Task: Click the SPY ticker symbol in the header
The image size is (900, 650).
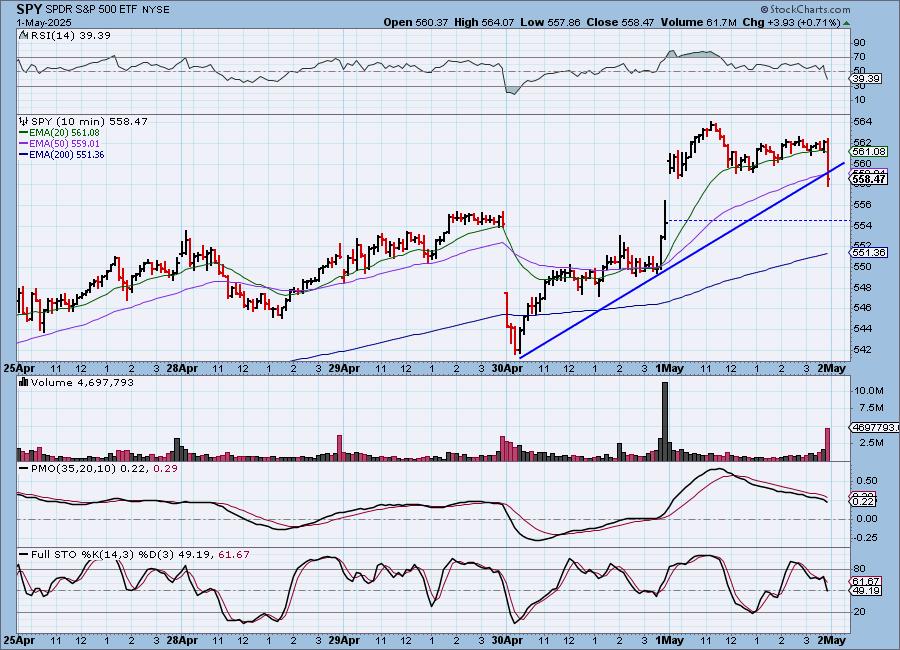Action: (28, 9)
